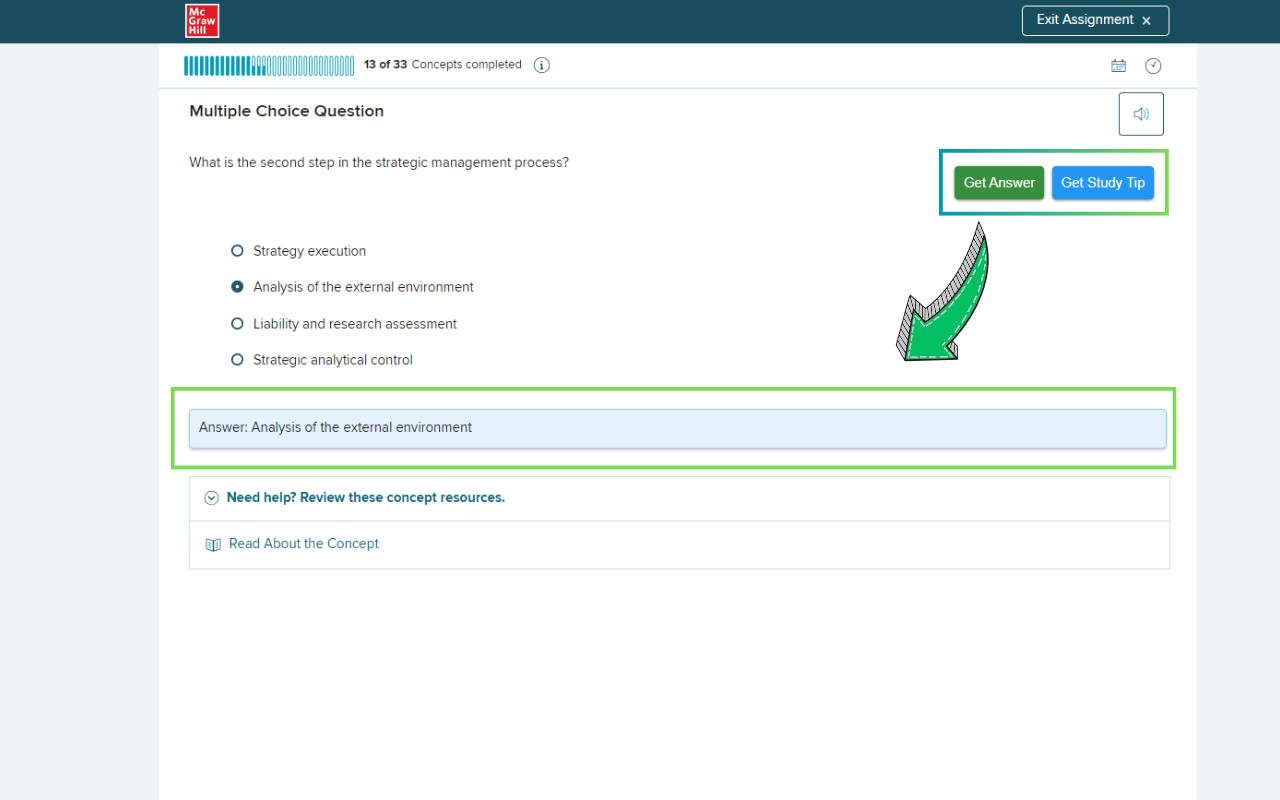This screenshot has width=1280, height=800.
Task: Click the concepts progress bar
Action: point(268,66)
